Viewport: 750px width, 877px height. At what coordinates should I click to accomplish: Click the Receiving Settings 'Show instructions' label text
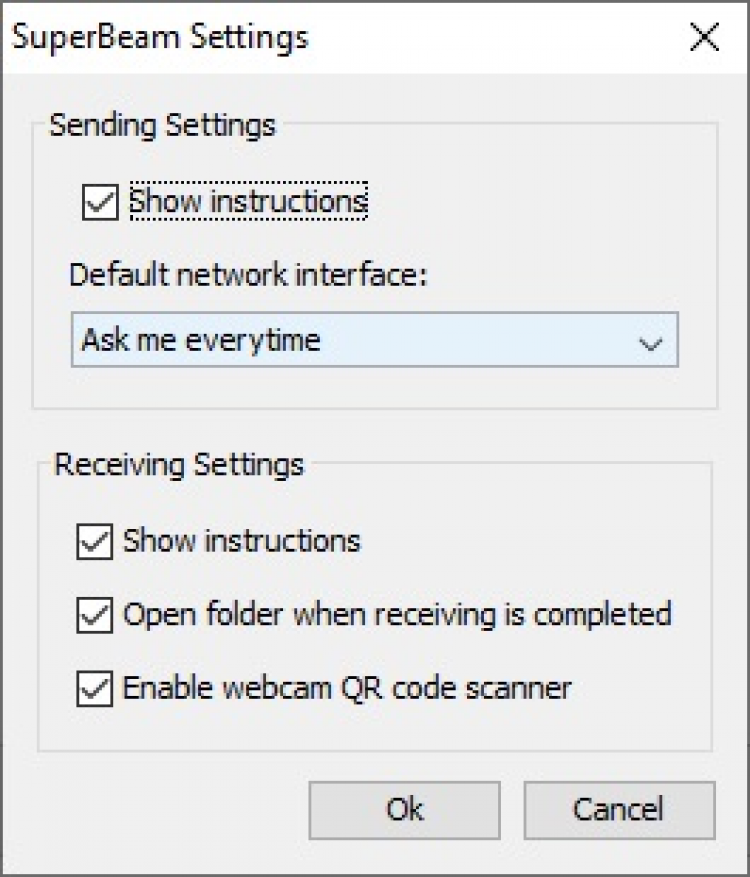click(x=241, y=542)
